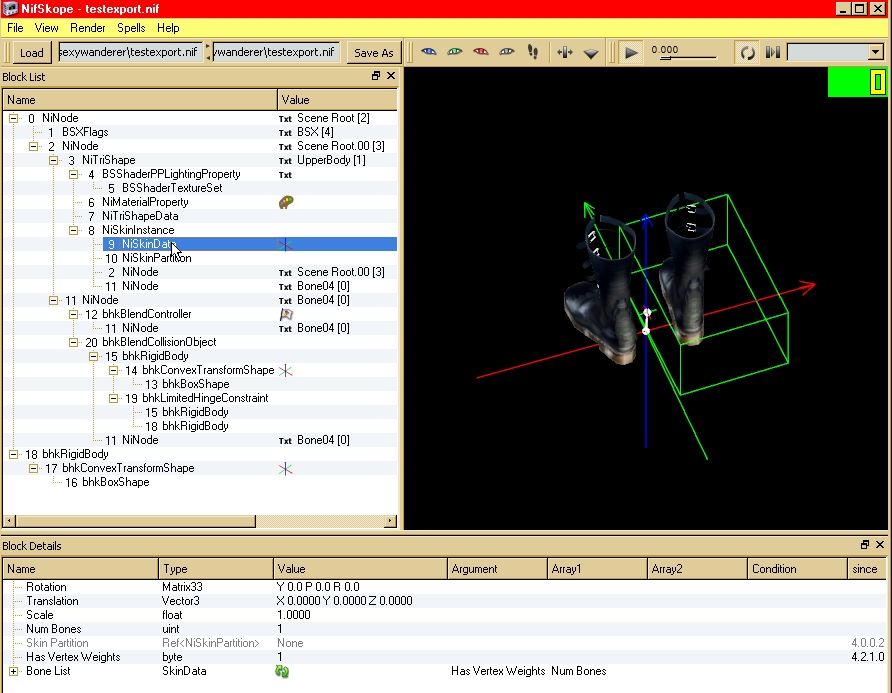Viewport: 892px width, 693px height.
Task: Open the Spells menu
Action: click(131, 28)
